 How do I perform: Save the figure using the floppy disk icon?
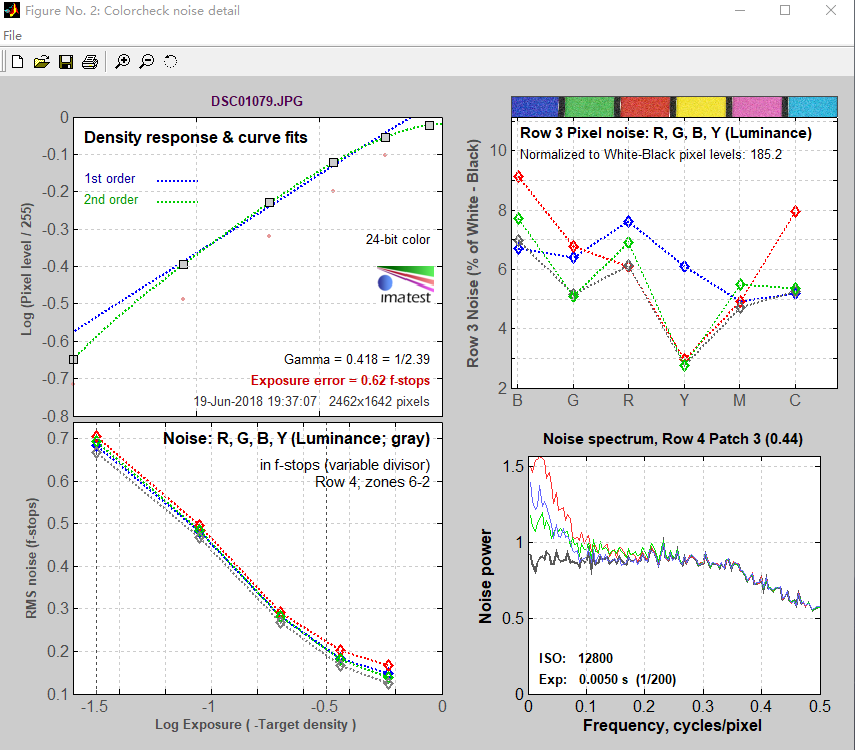(x=66, y=62)
